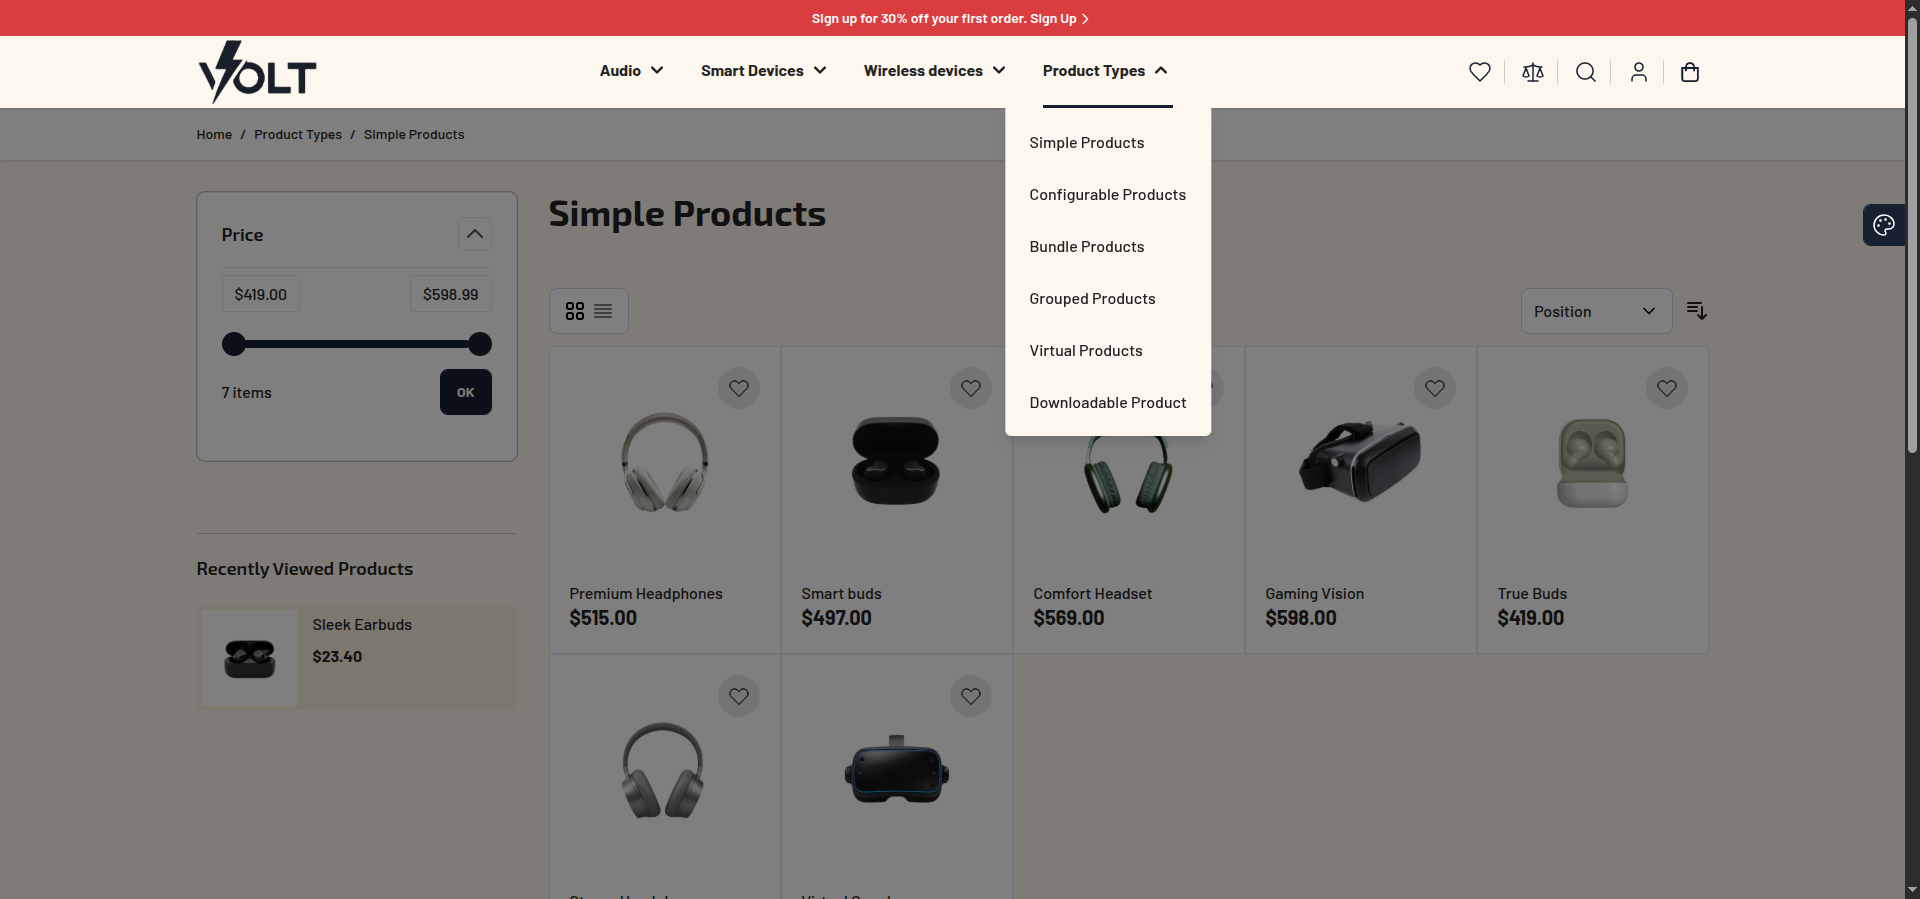1920x899 pixels.
Task: Click the $23.40 recently viewed price
Action: tap(337, 657)
